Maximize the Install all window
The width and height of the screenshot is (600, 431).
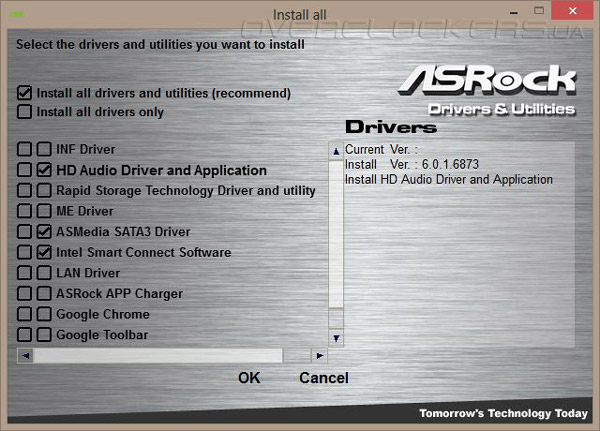pyautogui.click(x=539, y=11)
